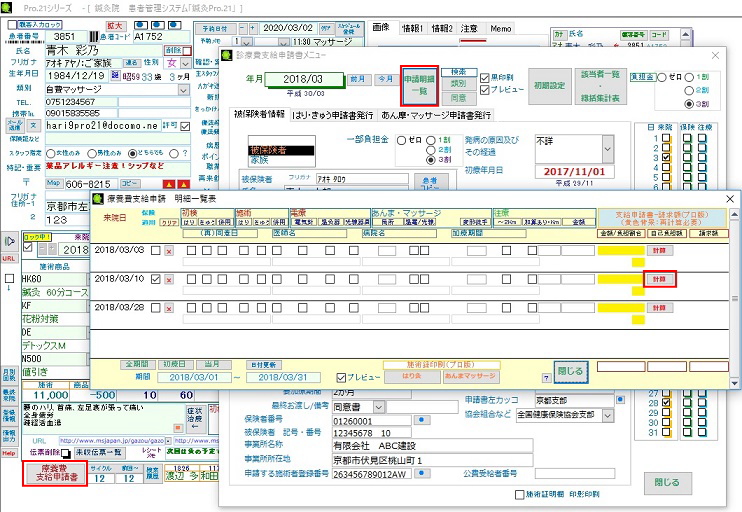This screenshot has height=512, width=742.
Task: Tick the 保険 checkbox on the 2018/03/03 row
Action: tap(156, 251)
